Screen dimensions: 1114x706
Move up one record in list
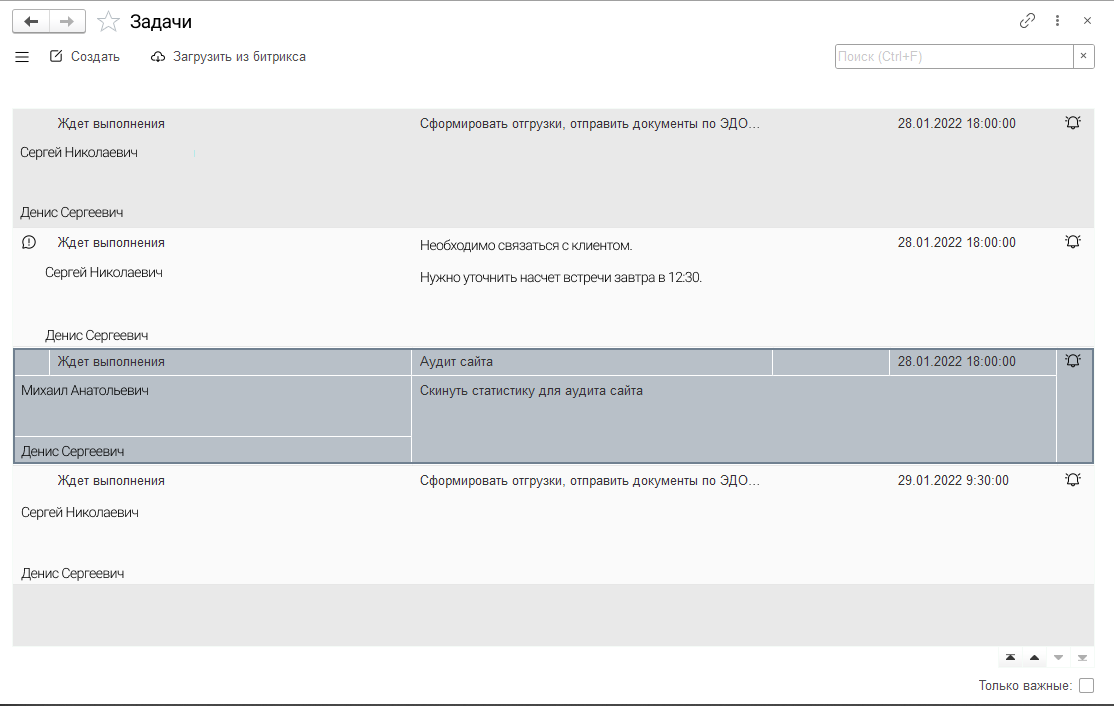[1034, 658]
